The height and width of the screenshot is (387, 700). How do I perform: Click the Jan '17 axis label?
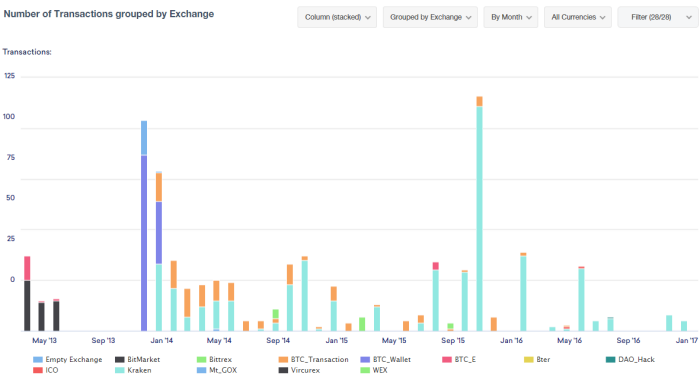pyautogui.click(x=687, y=341)
